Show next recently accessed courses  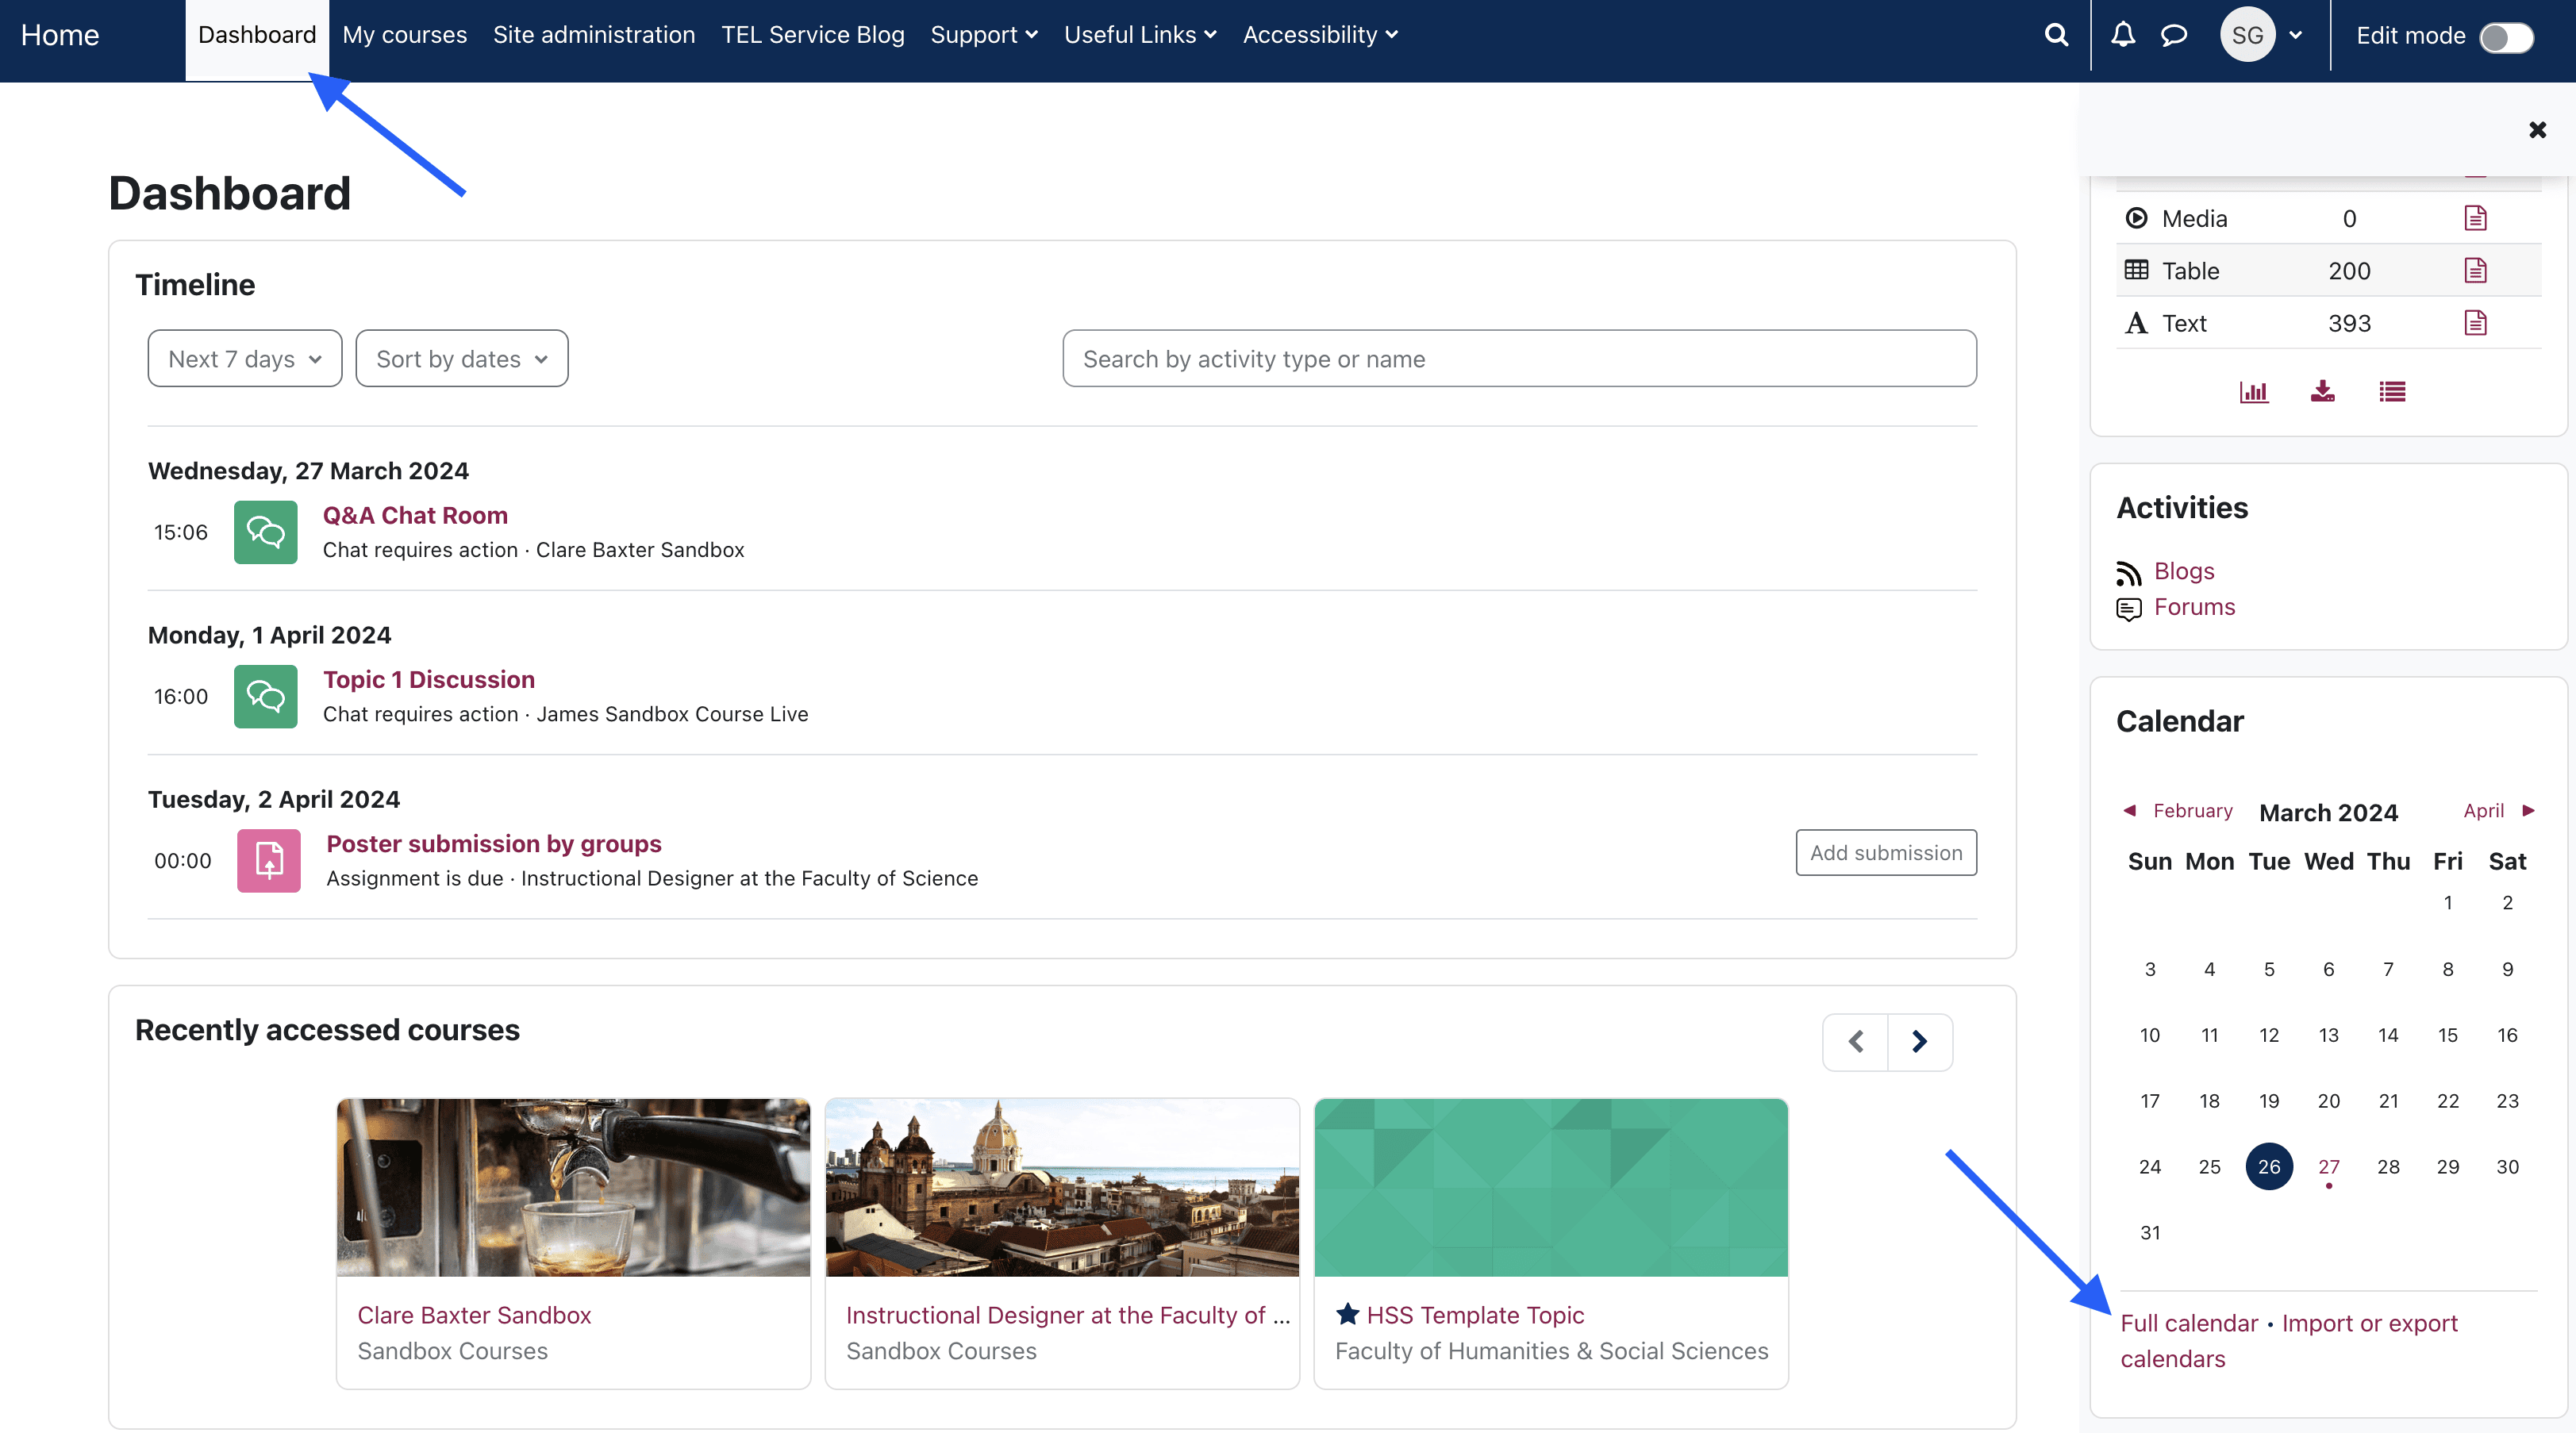pyautogui.click(x=1919, y=1042)
